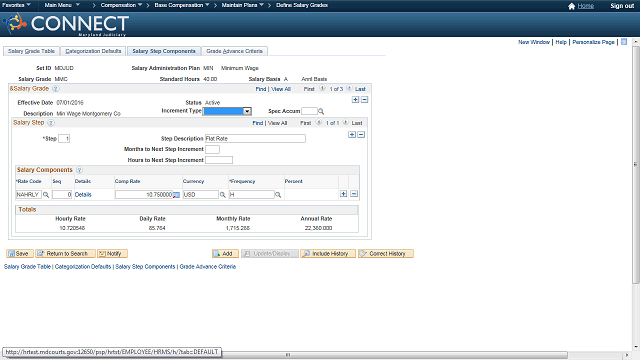
Task: Open the Spec Accum lookup icon
Action: (321, 111)
